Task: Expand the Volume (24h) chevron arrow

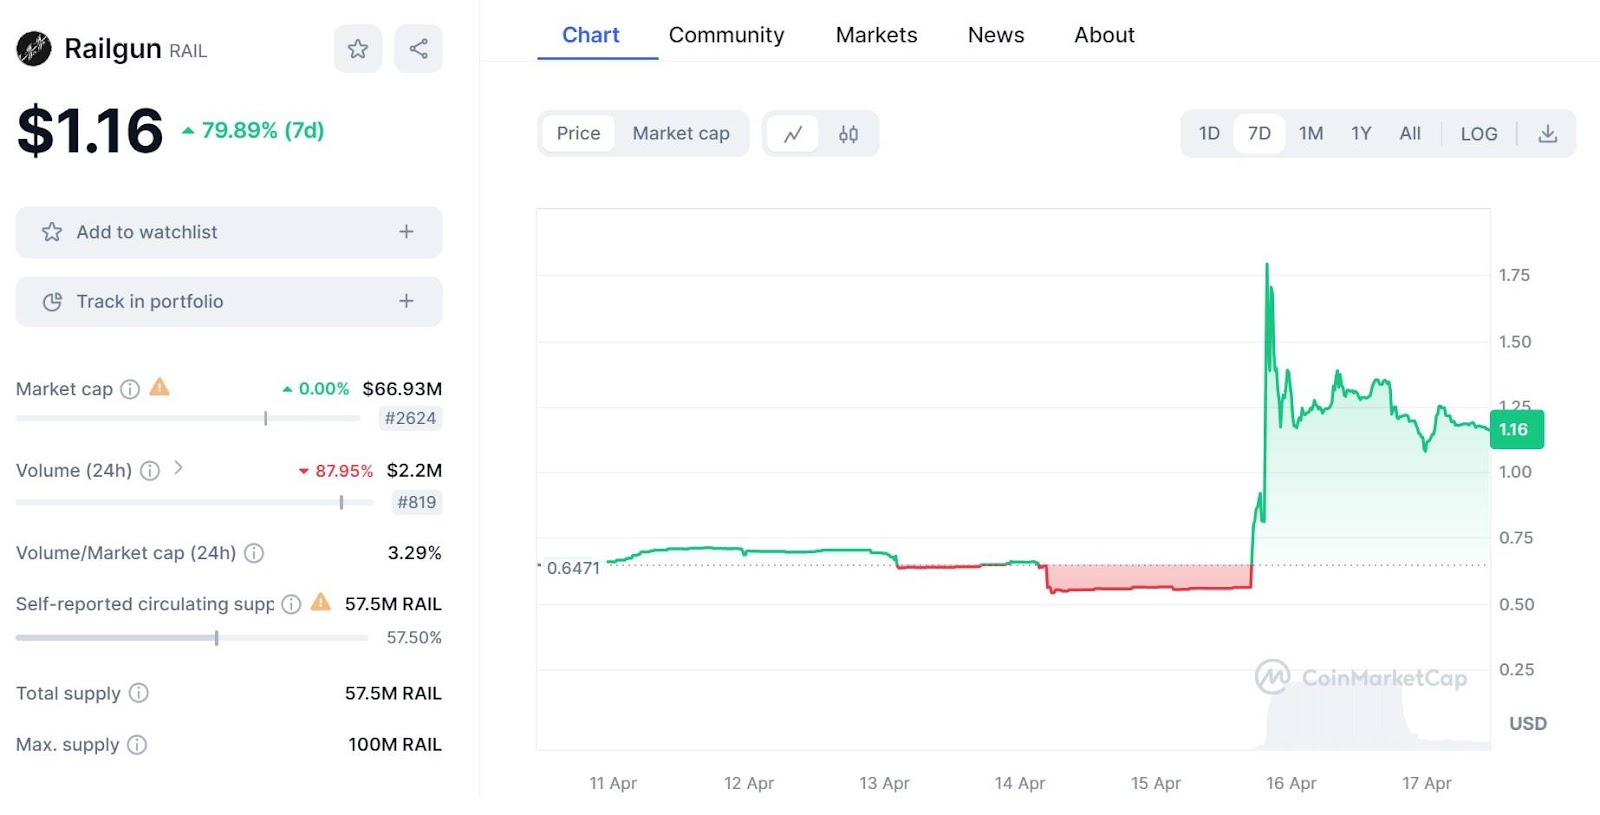Action: click(178, 467)
